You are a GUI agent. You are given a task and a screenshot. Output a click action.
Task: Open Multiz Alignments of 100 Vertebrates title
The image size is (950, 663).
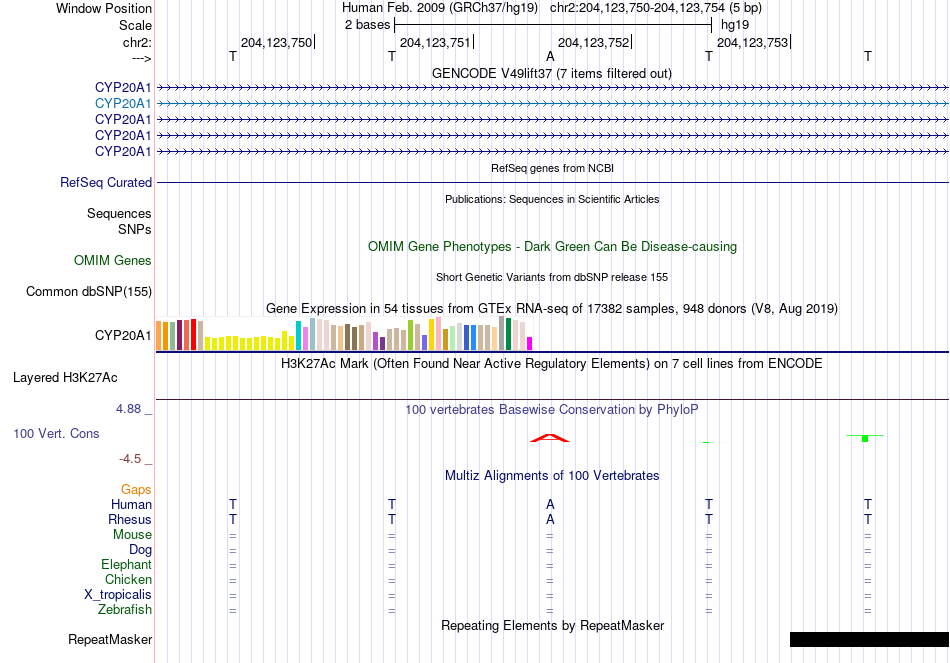coord(552,476)
